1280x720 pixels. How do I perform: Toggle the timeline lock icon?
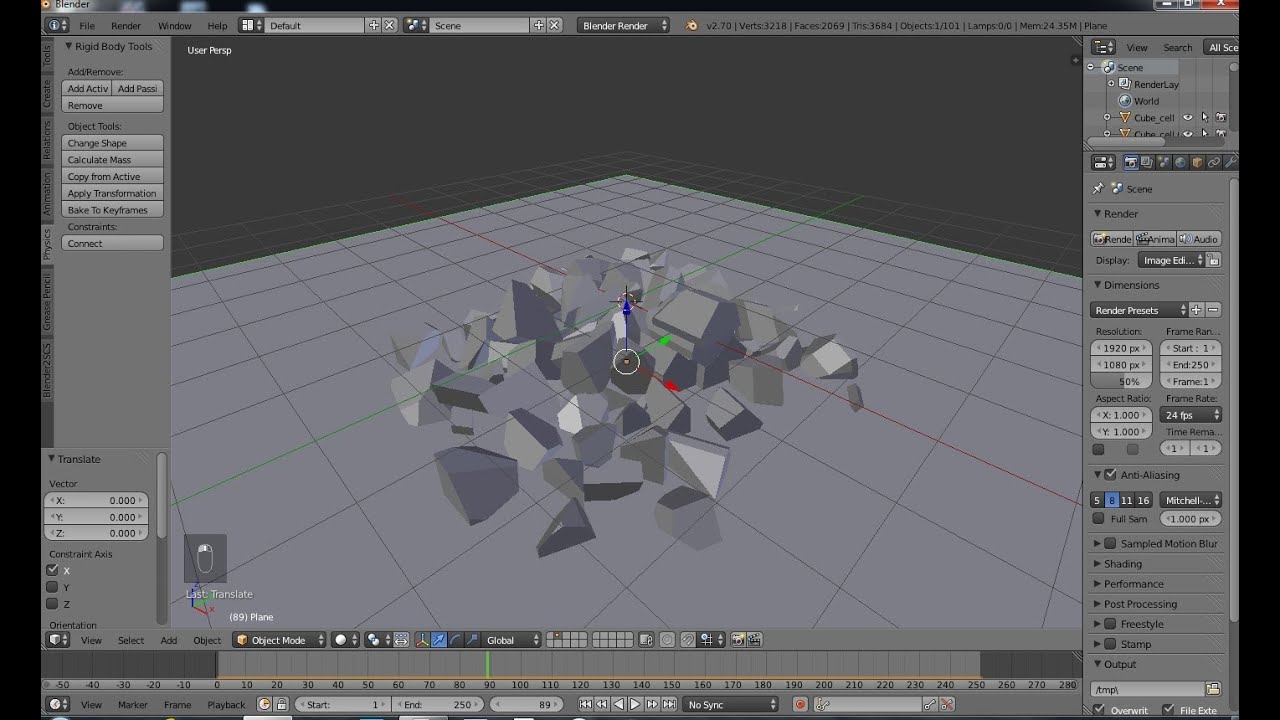(282, 704)
